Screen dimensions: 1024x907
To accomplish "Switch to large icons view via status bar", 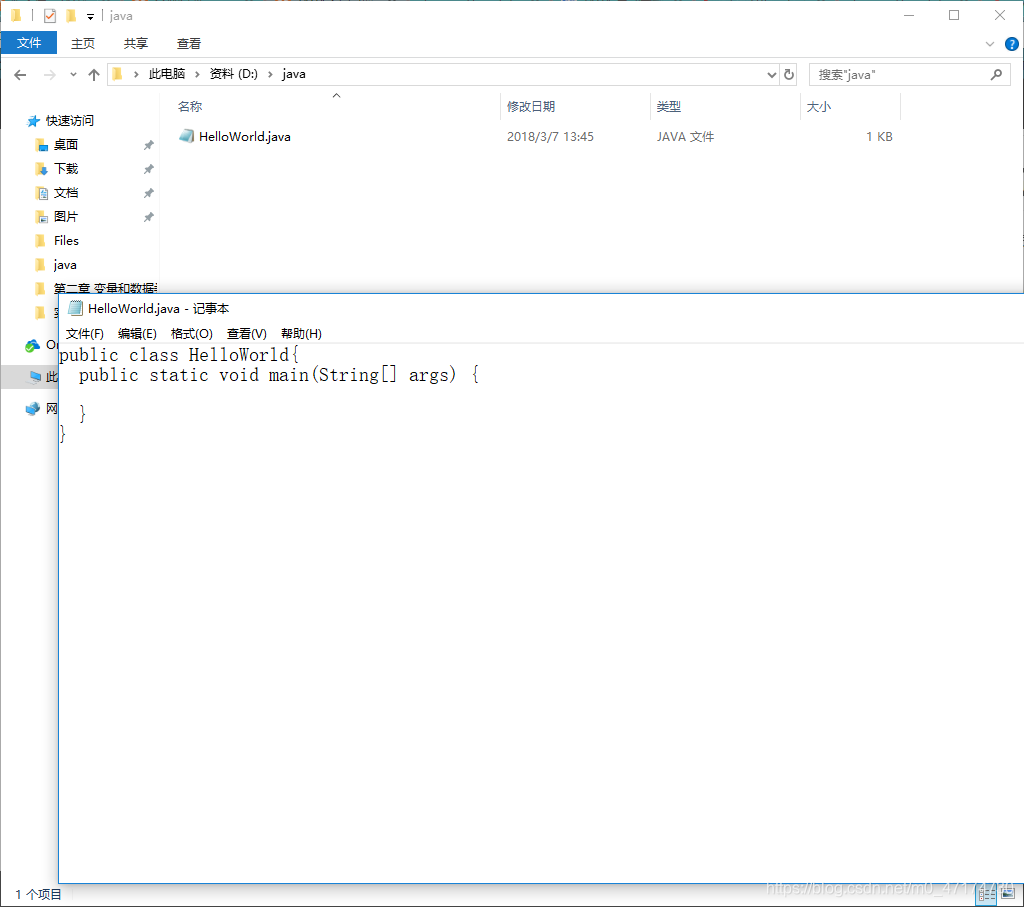I will (1008, 895).
